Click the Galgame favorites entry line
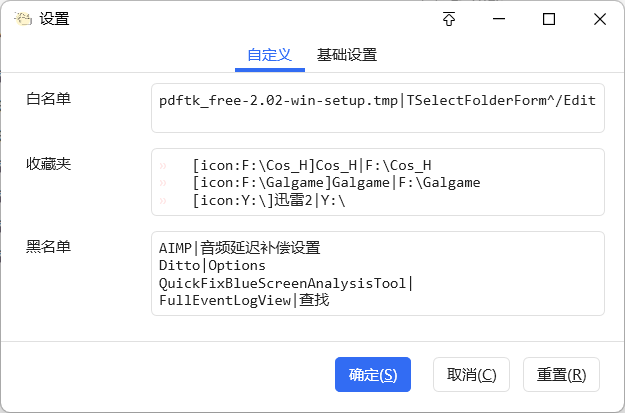 point(336,183)
